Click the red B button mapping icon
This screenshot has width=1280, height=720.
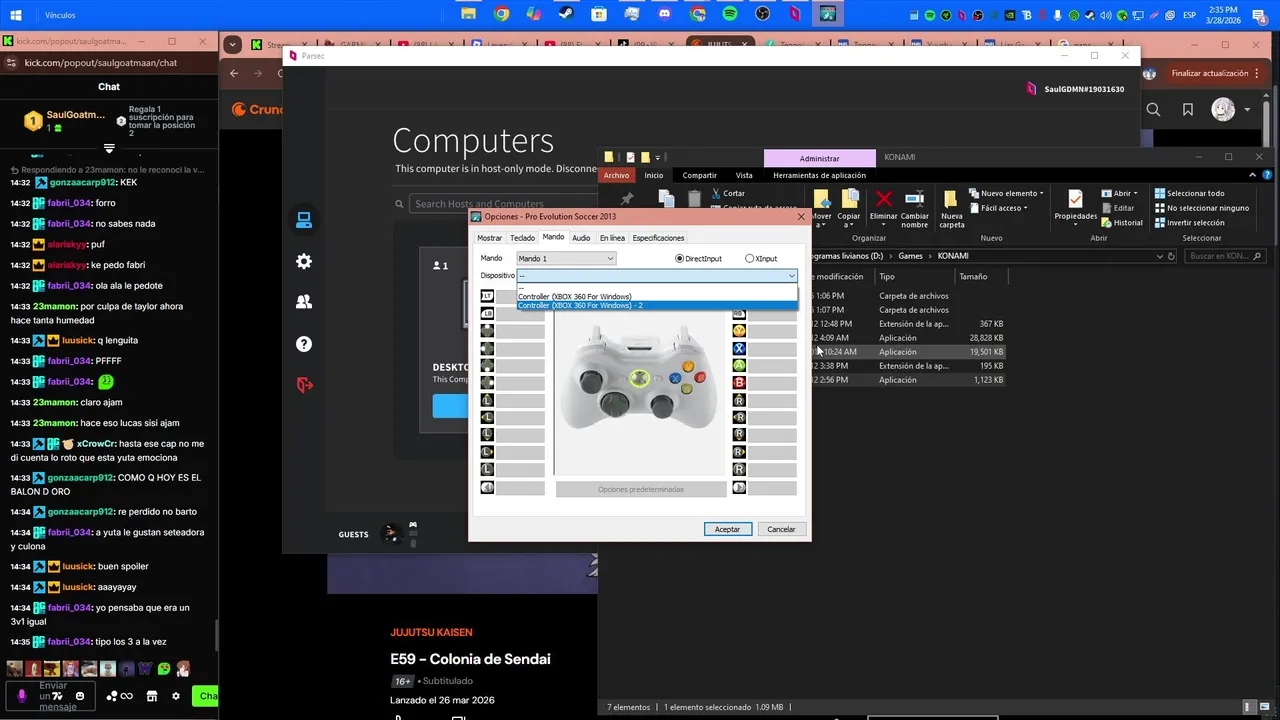tap(739, 382)
